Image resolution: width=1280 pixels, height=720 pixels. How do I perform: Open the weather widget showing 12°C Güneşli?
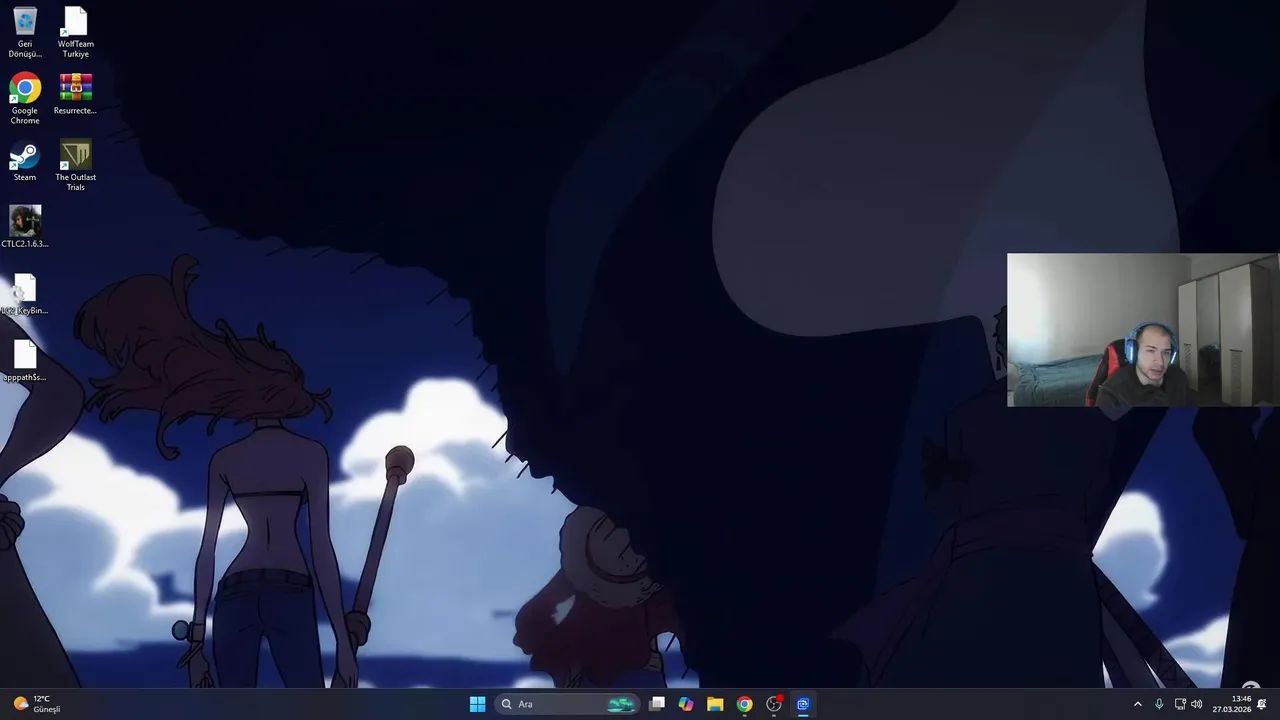tap(37, 704)
